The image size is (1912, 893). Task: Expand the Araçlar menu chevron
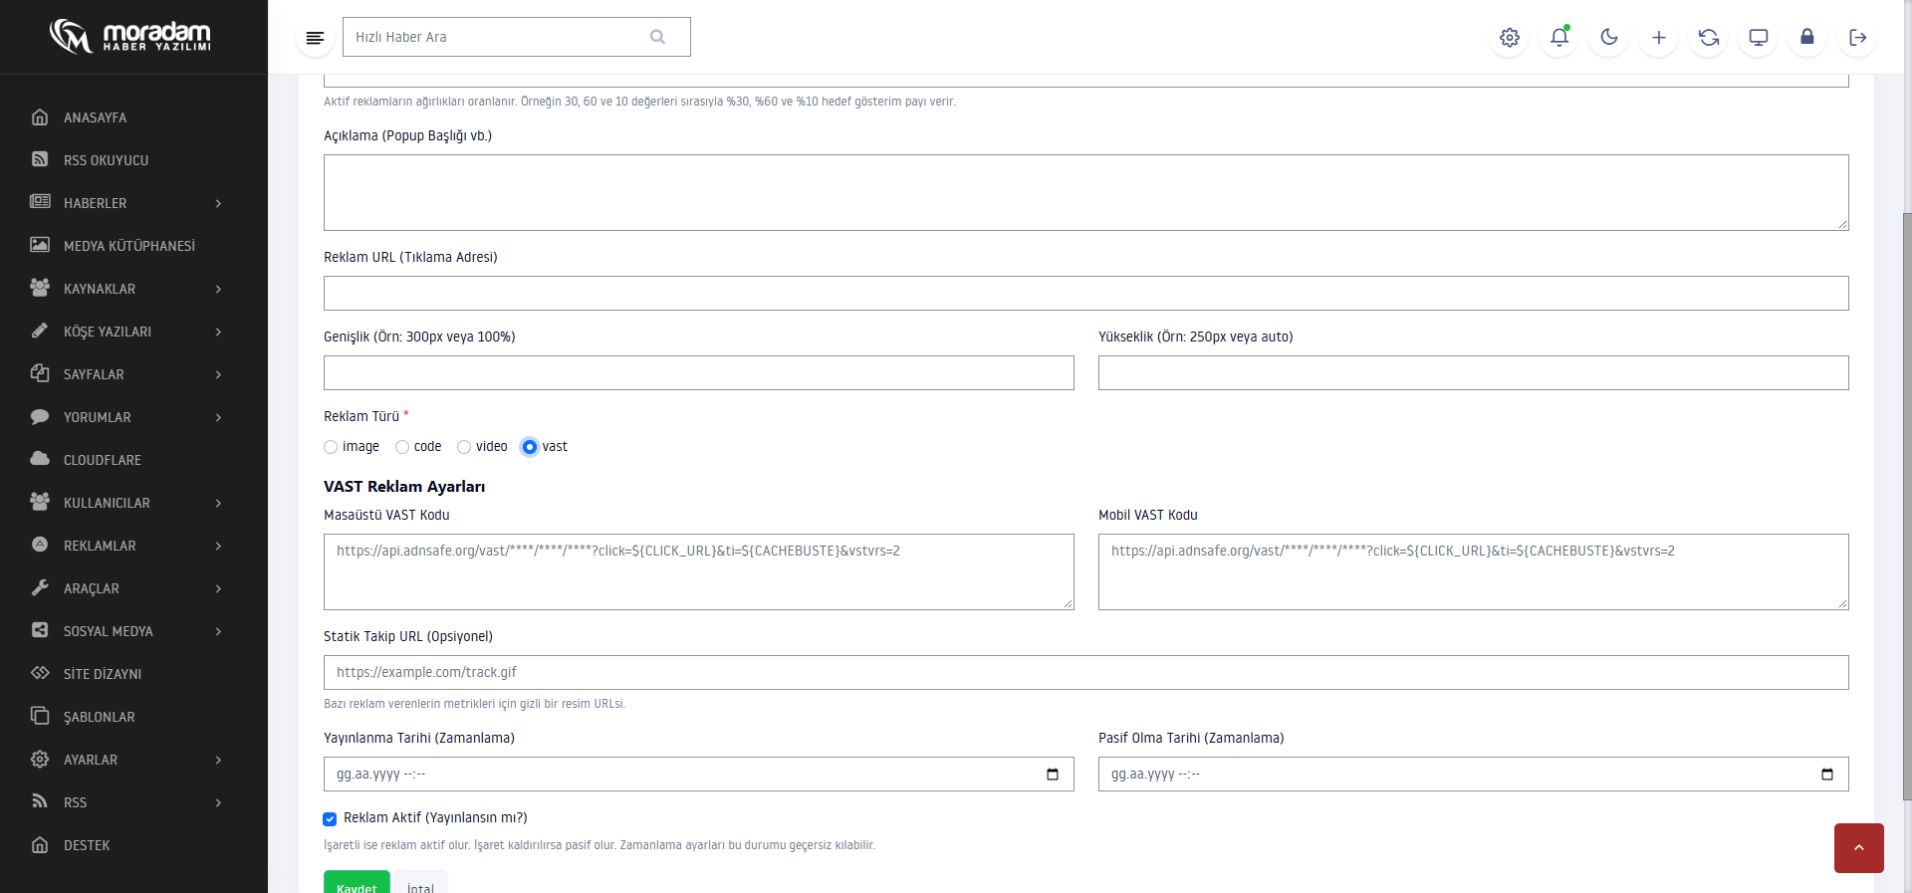(x=218, y=589)
